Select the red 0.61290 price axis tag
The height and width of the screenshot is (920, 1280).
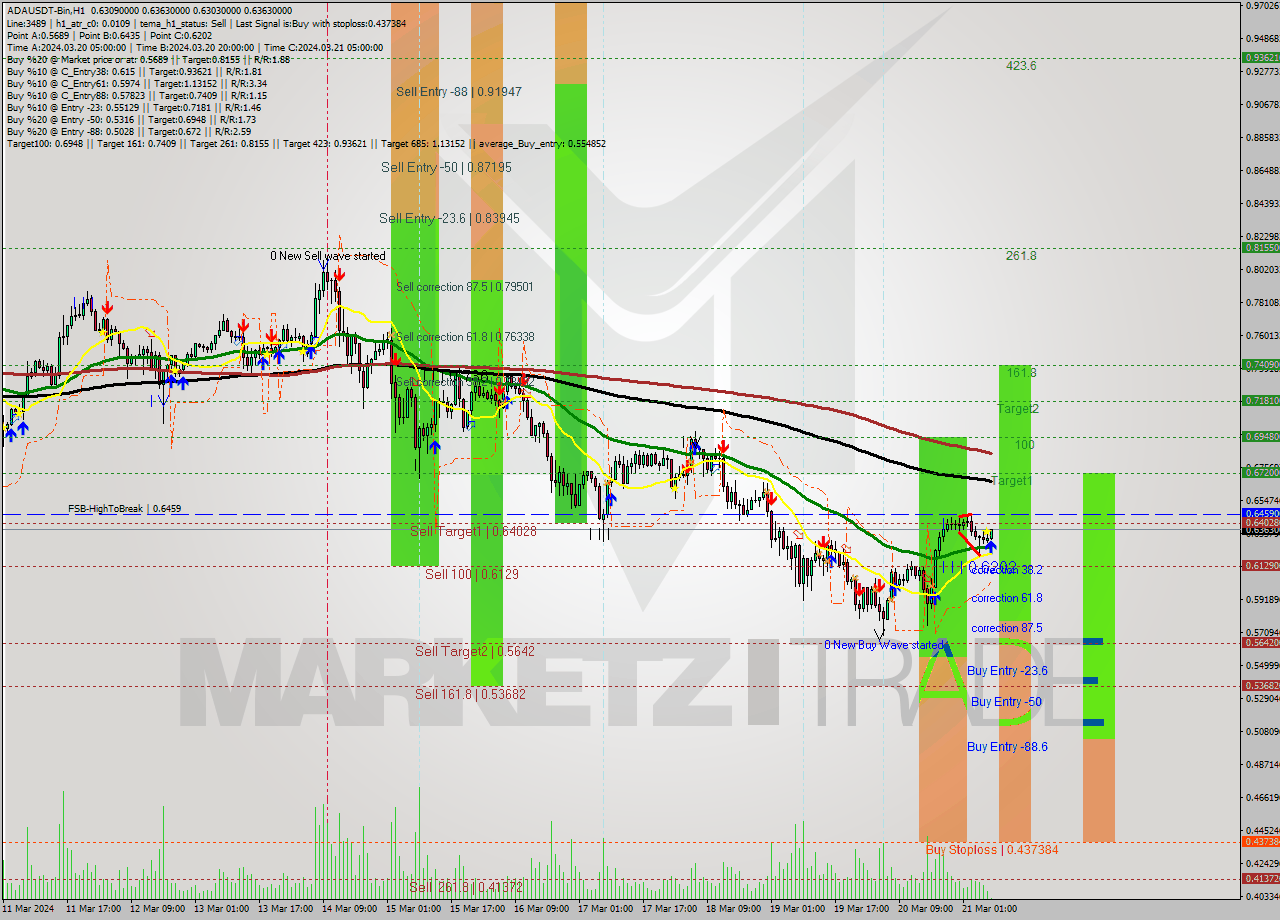pyautogui.click(x=1260, y=566)
